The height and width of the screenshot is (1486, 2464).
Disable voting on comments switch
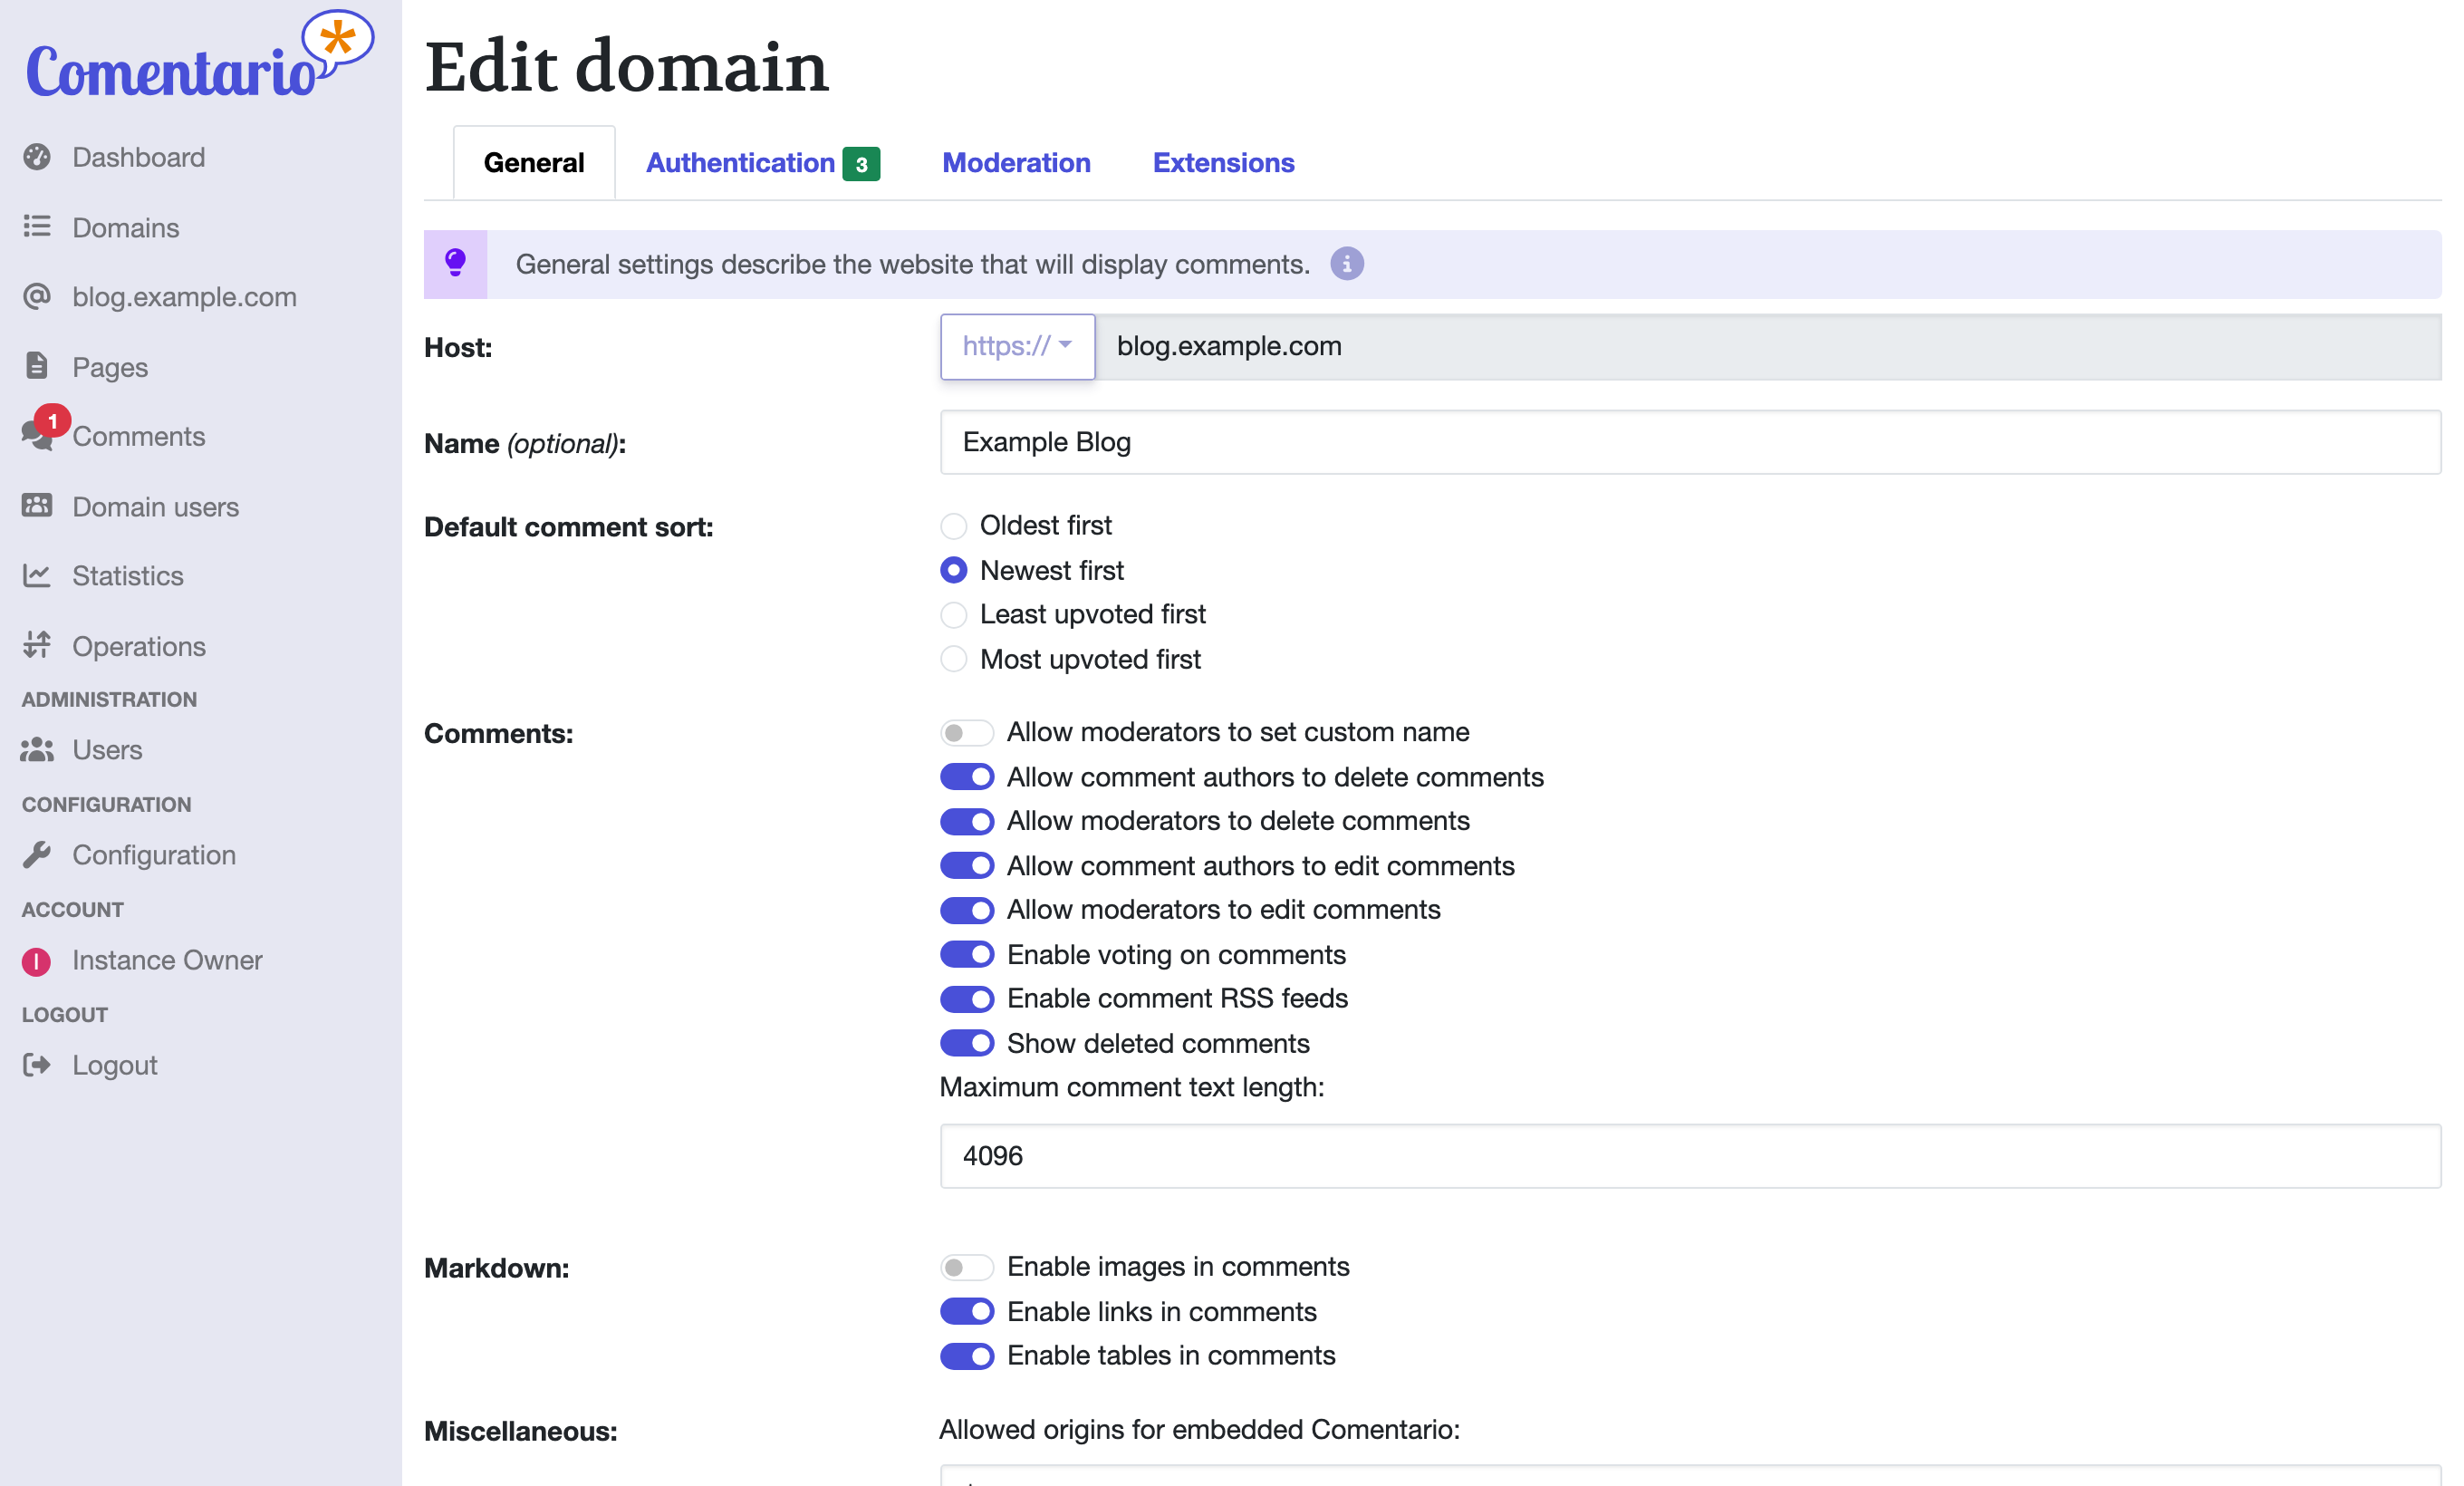[967, 955]
